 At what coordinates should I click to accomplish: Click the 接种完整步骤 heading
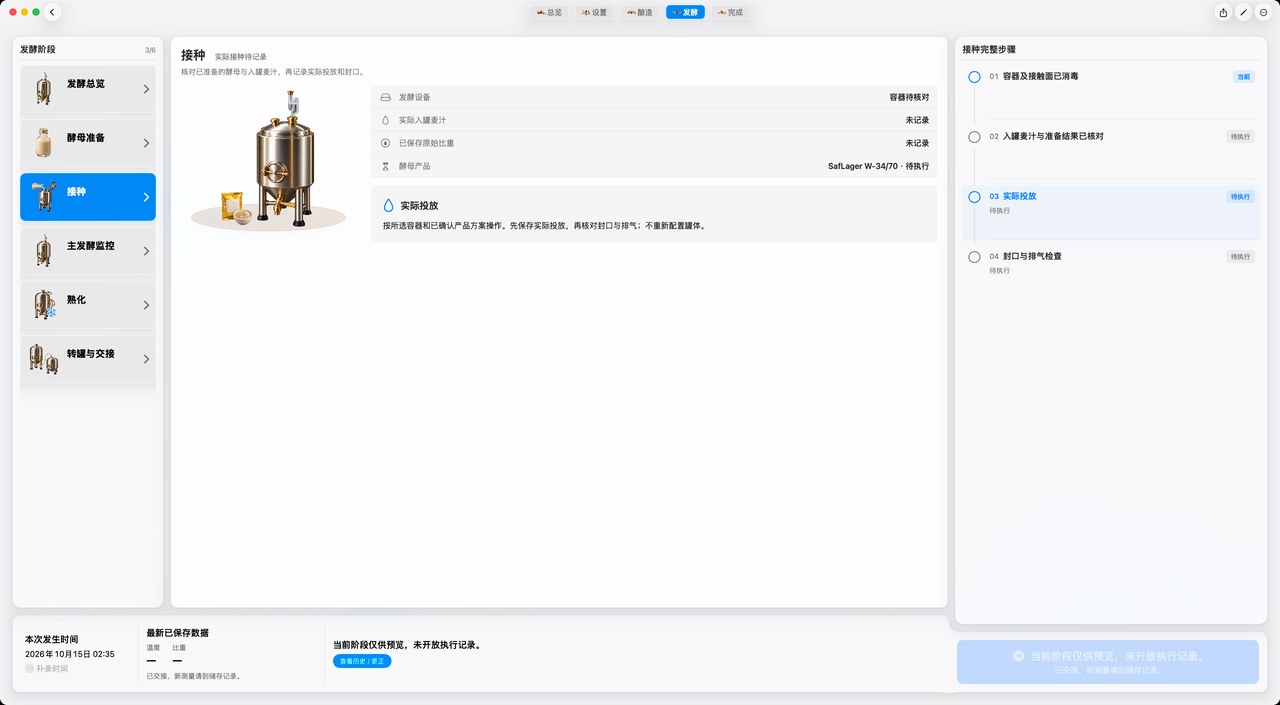pos(990,49)
